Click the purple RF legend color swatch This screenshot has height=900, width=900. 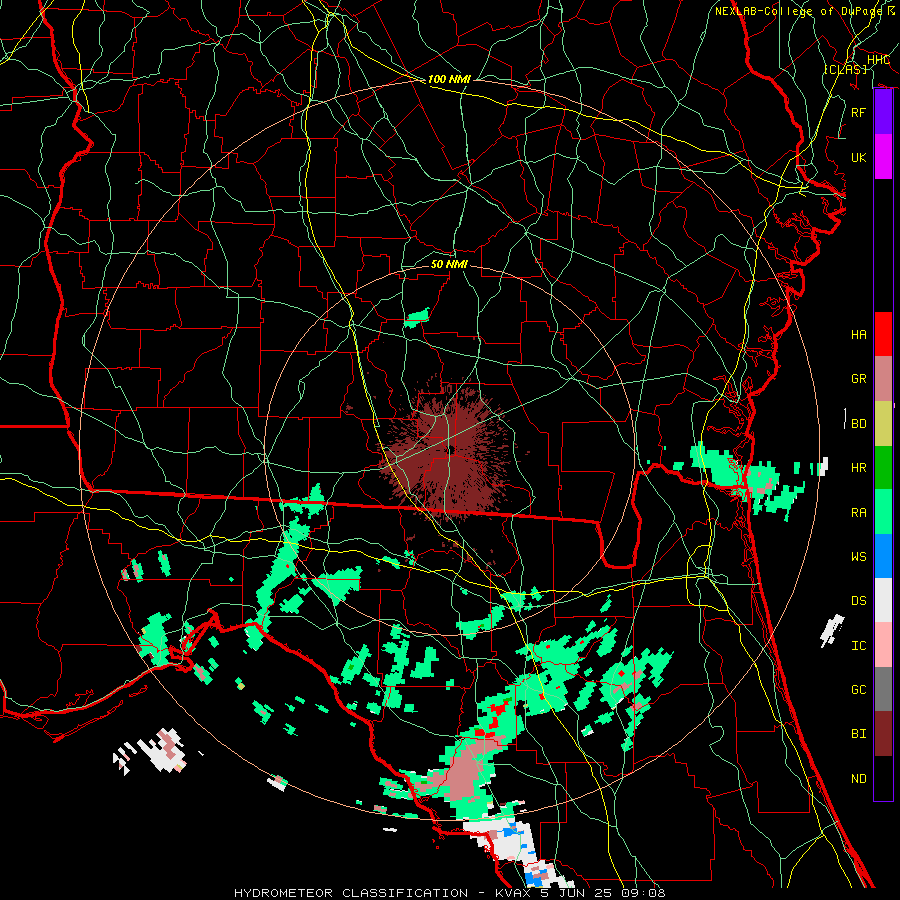click(x=883, y=112)
